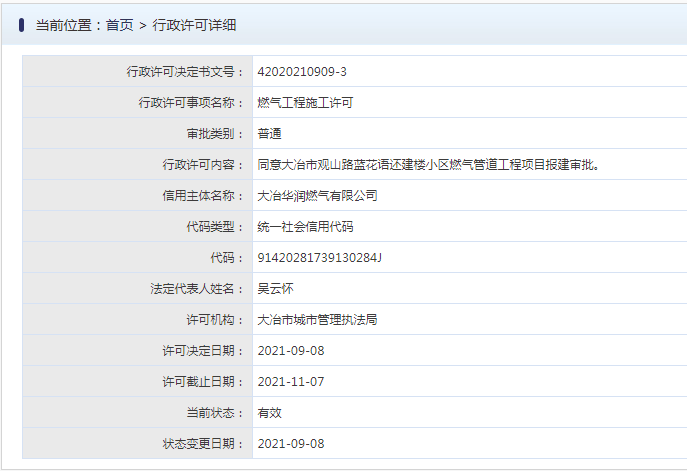Image resolution: width=687 pixels, height=471 pixels.
Task: Select document number 42020210909-3
Action: [302, 71]
